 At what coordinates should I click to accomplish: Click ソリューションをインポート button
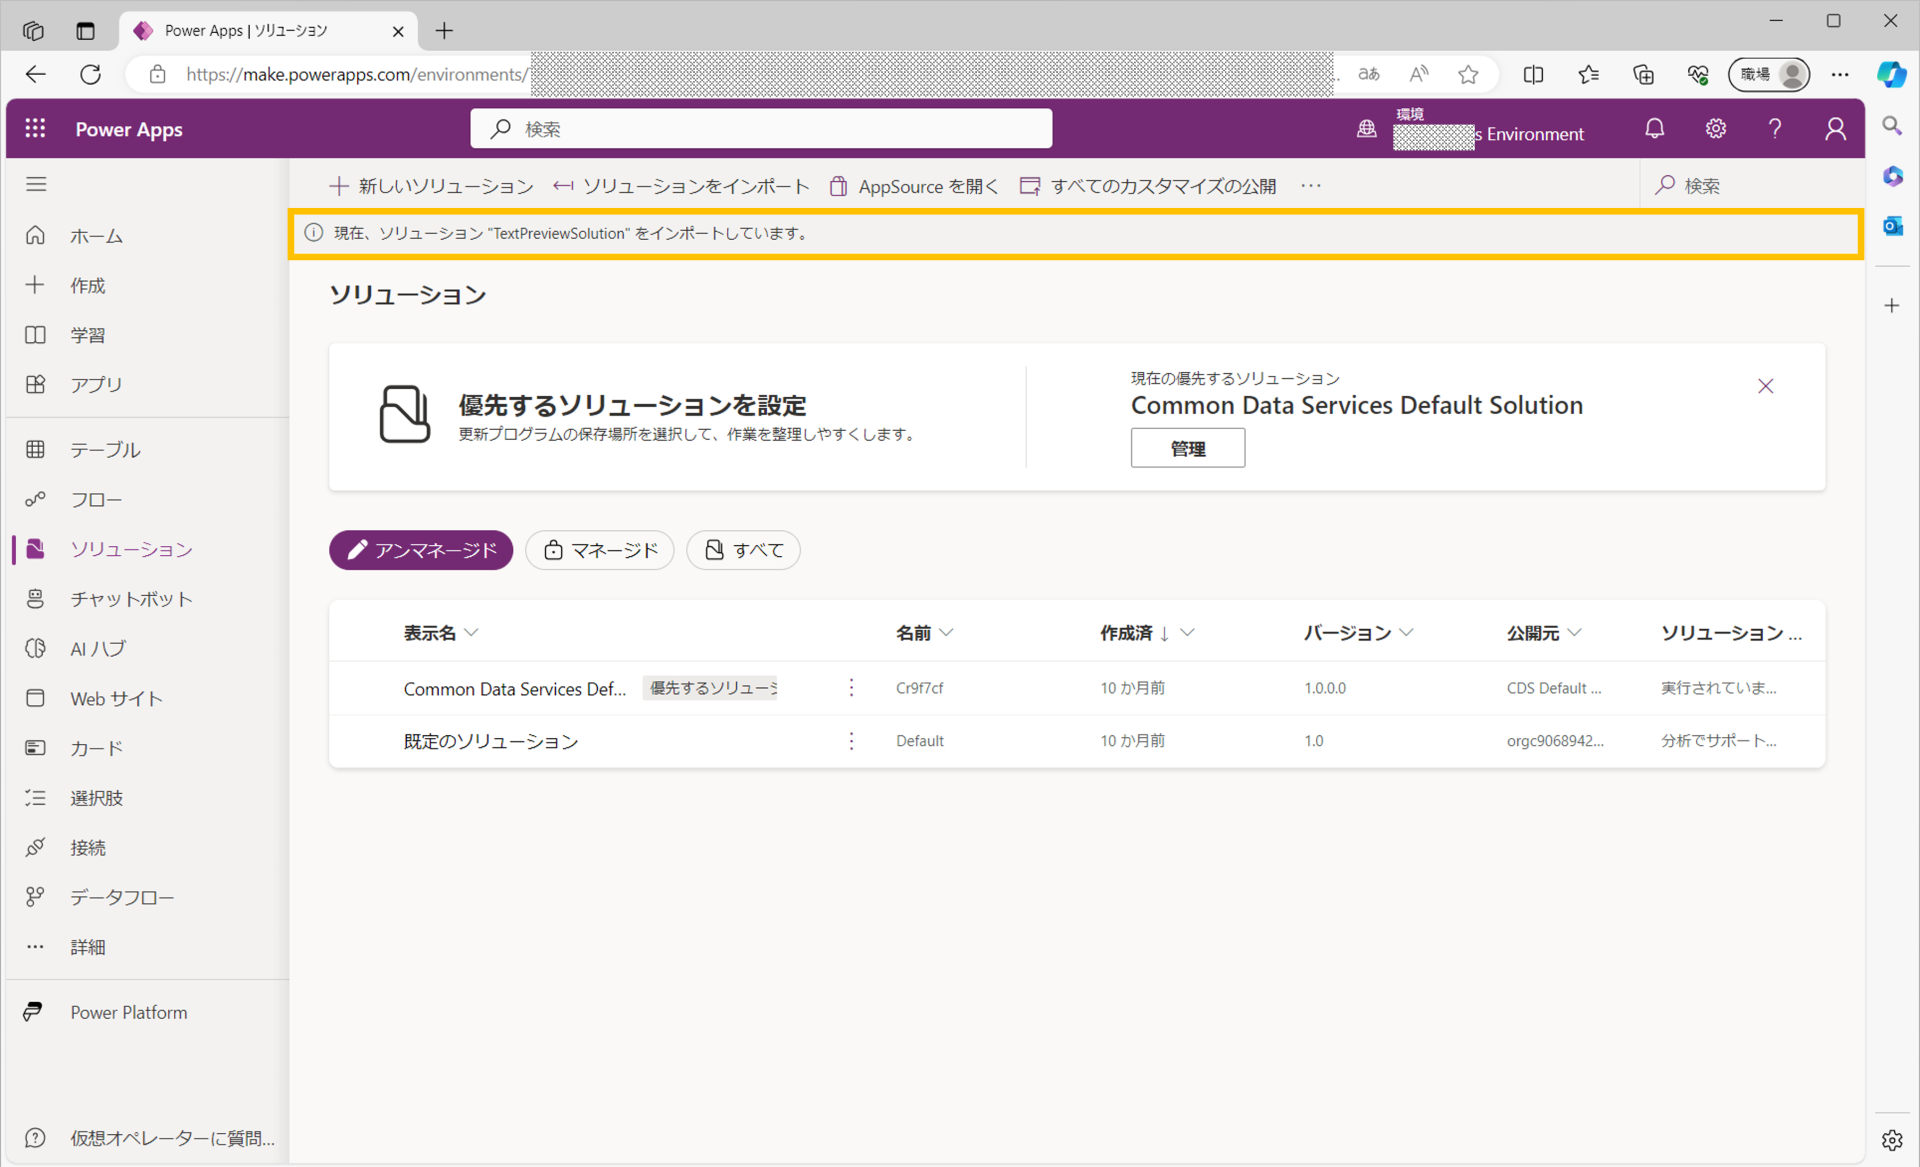(x=681, y=186)
